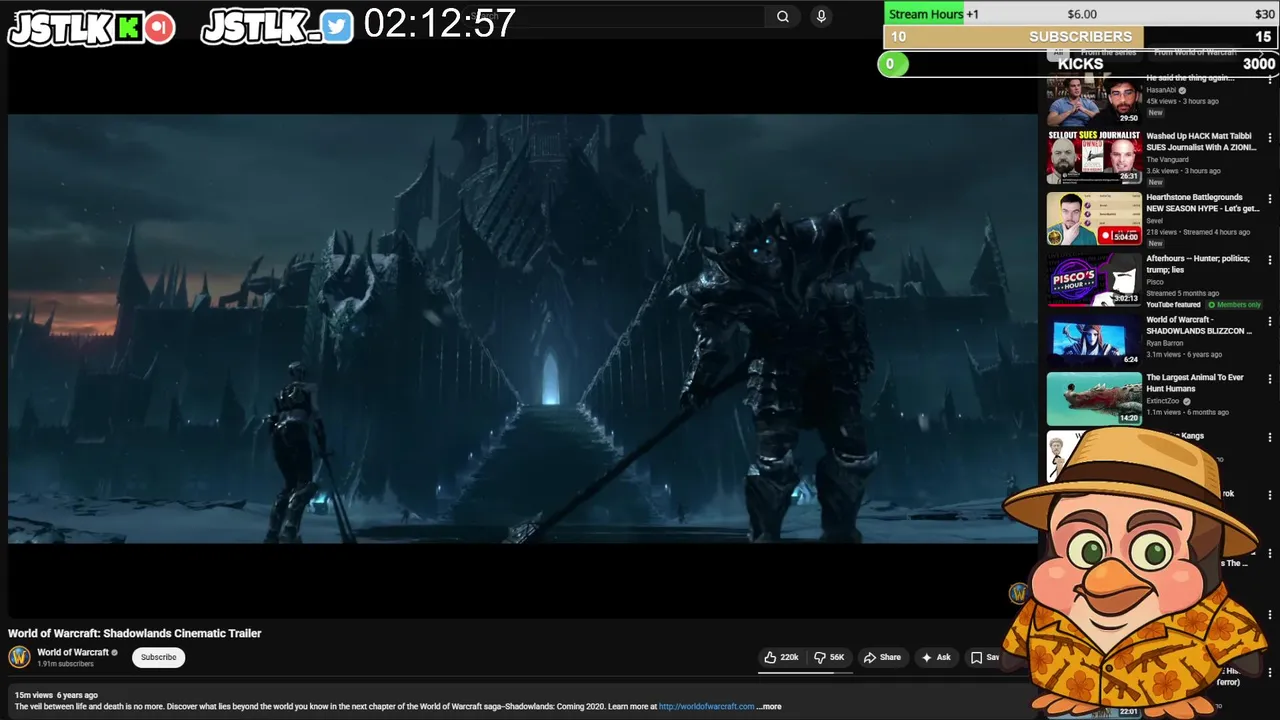Click the title 'Hearthstone Battlegrounds NEW SEASON HYPE'
The width and height of the screenshot is (1280, 720).
(1203, 203)
